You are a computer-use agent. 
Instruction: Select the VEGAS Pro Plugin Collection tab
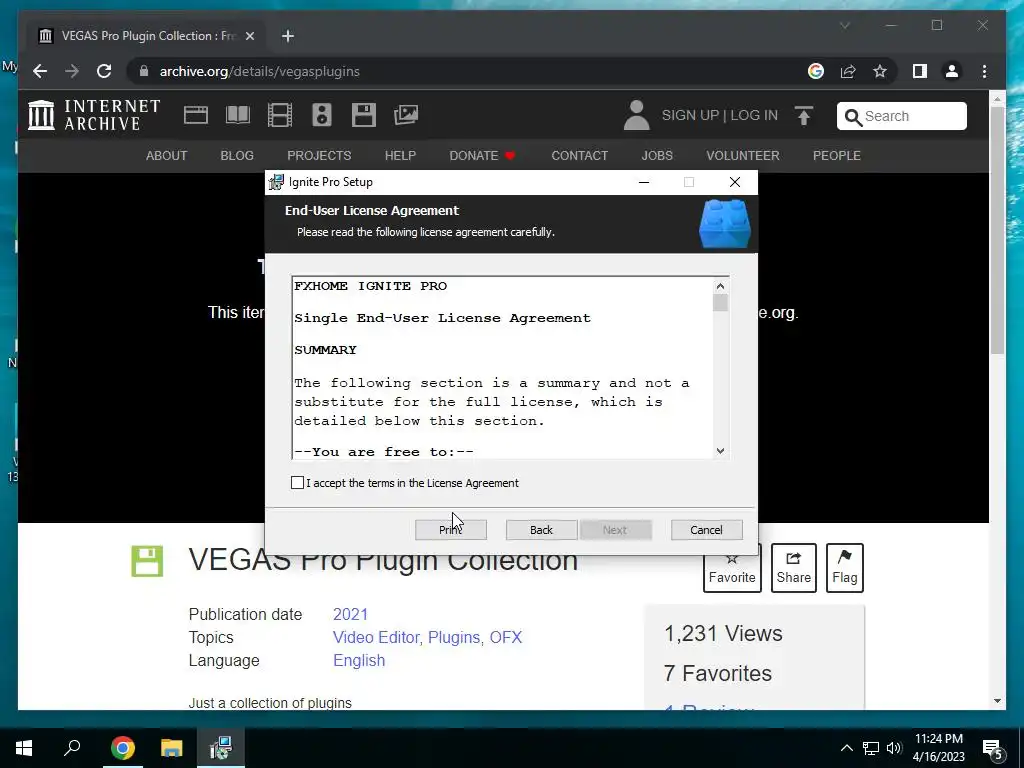[x=147, y=36]
